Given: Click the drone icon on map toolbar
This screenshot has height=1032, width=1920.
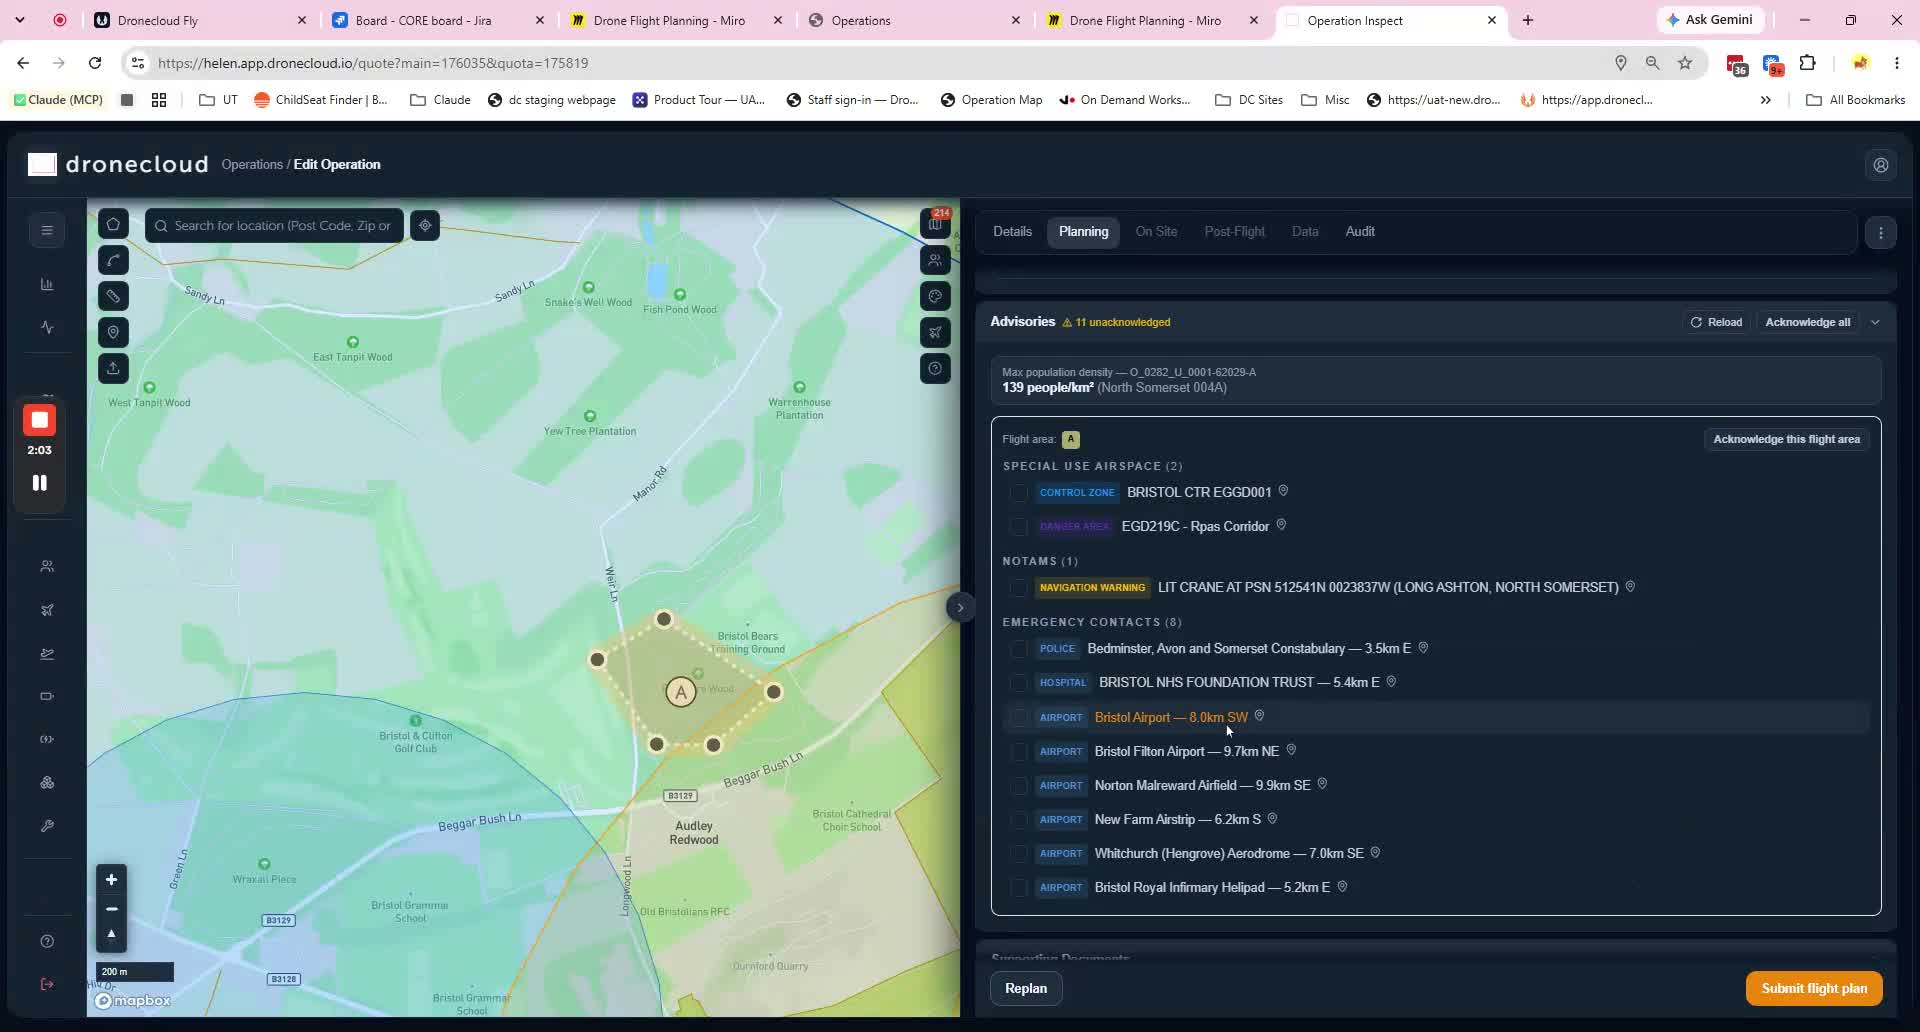Looking at the screenshot, I should tap(935, 332).
